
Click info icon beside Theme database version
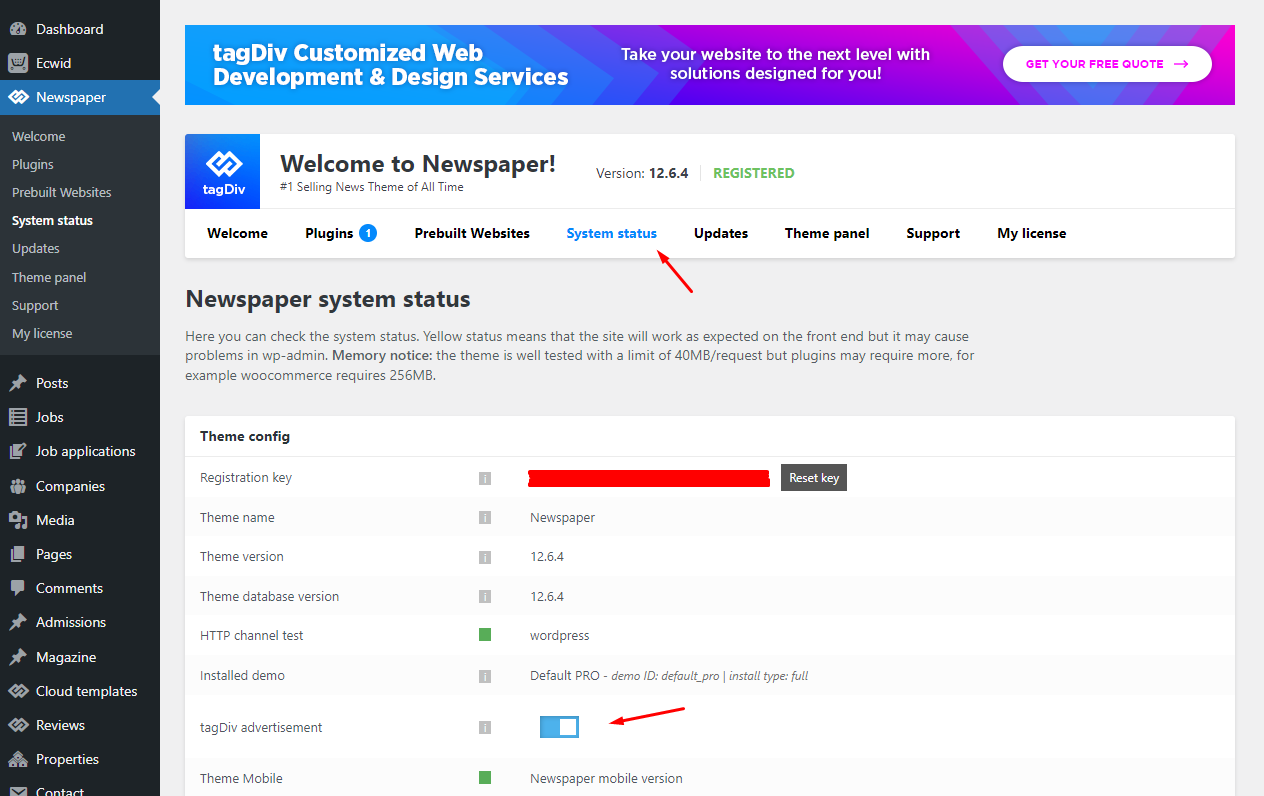485,597
